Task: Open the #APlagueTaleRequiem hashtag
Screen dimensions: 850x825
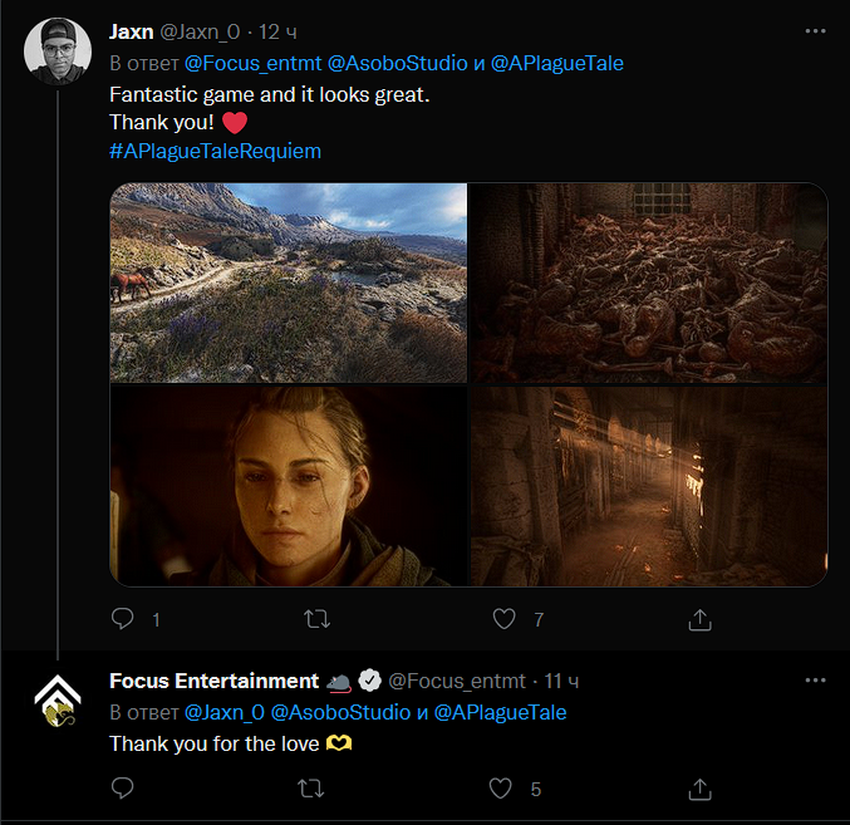Action: pyautogui.click(x=215, y=151)
